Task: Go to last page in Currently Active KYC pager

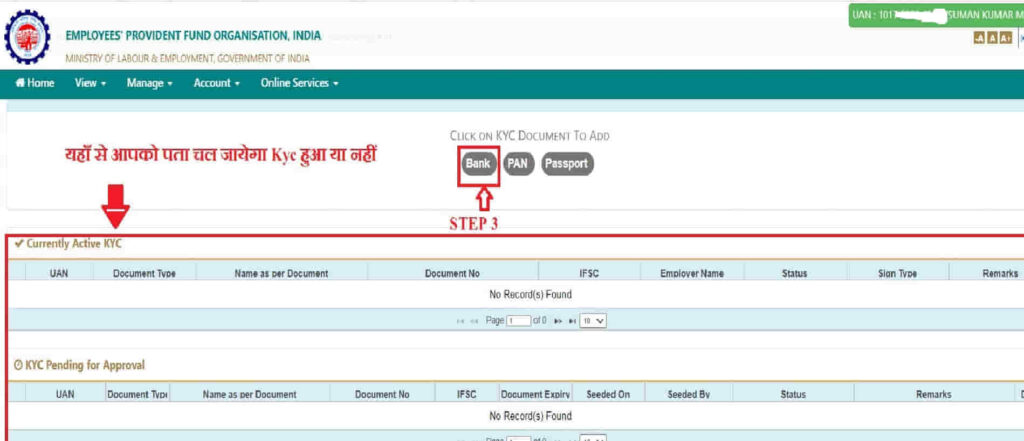Action: click(x=571, y=321)
